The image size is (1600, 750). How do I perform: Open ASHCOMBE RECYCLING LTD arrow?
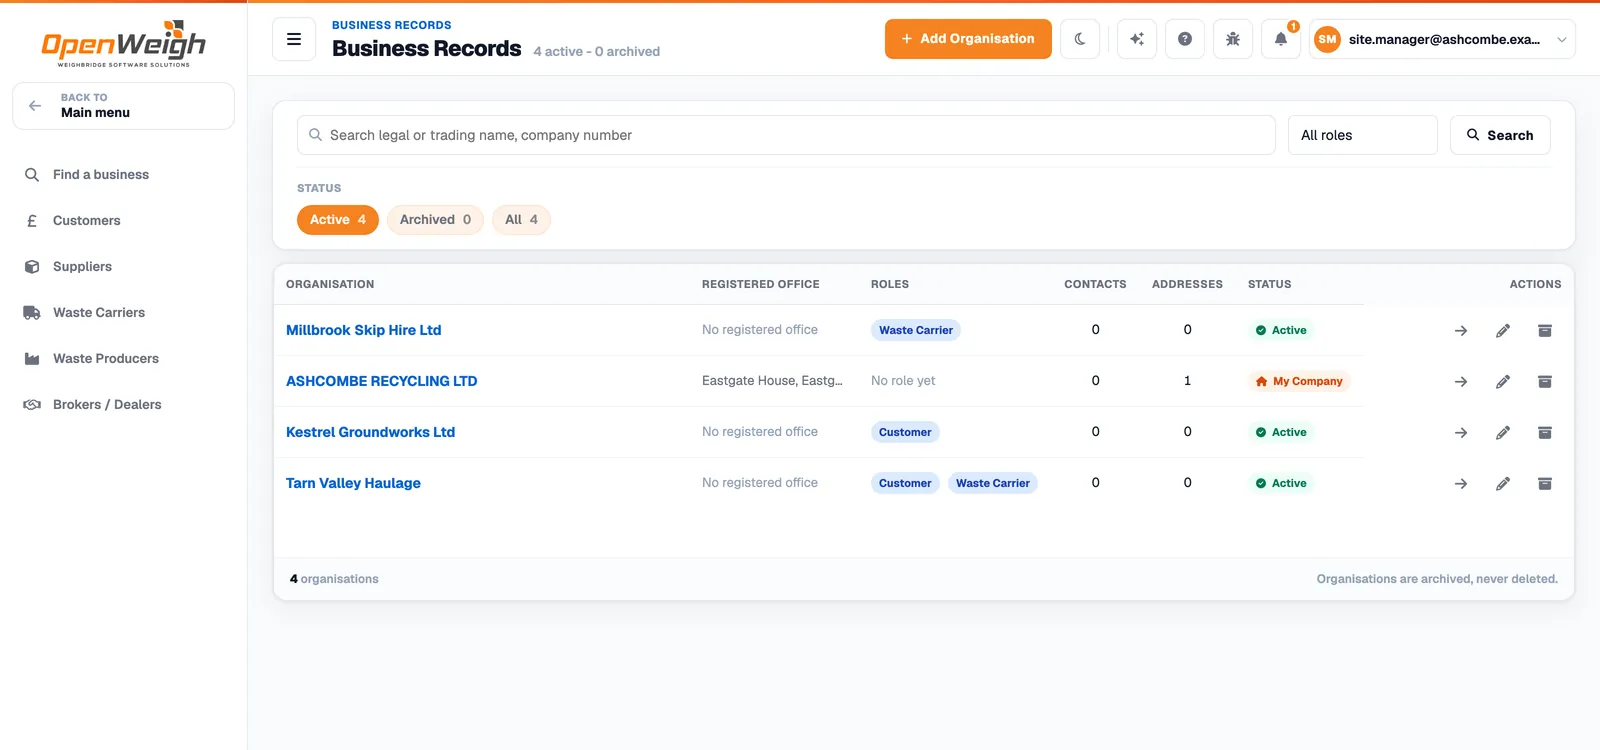(x=1461, y=381)
